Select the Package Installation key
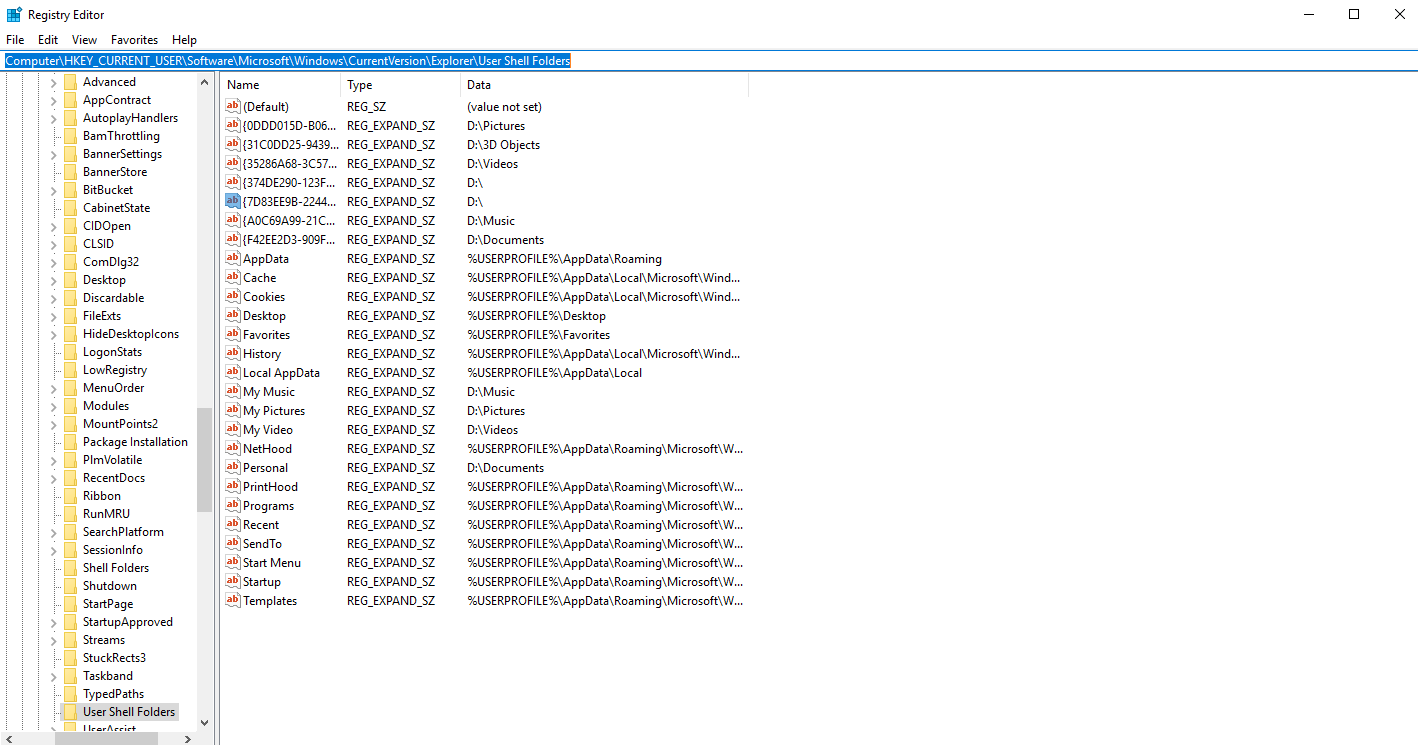Viewport: 1418px width, 745px height. tap(135, 442)
